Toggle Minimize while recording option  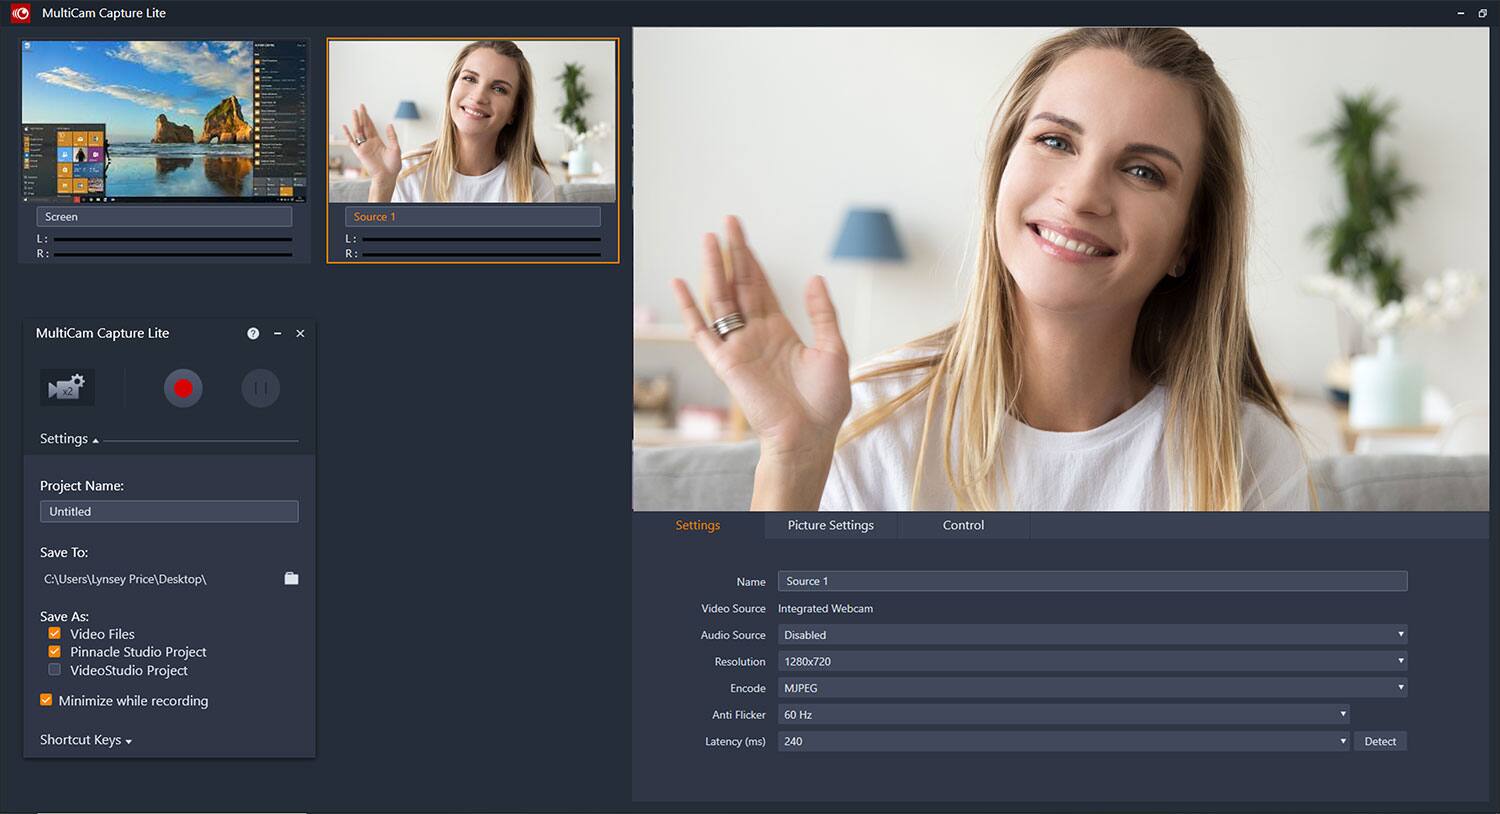(x=46, y=700)
